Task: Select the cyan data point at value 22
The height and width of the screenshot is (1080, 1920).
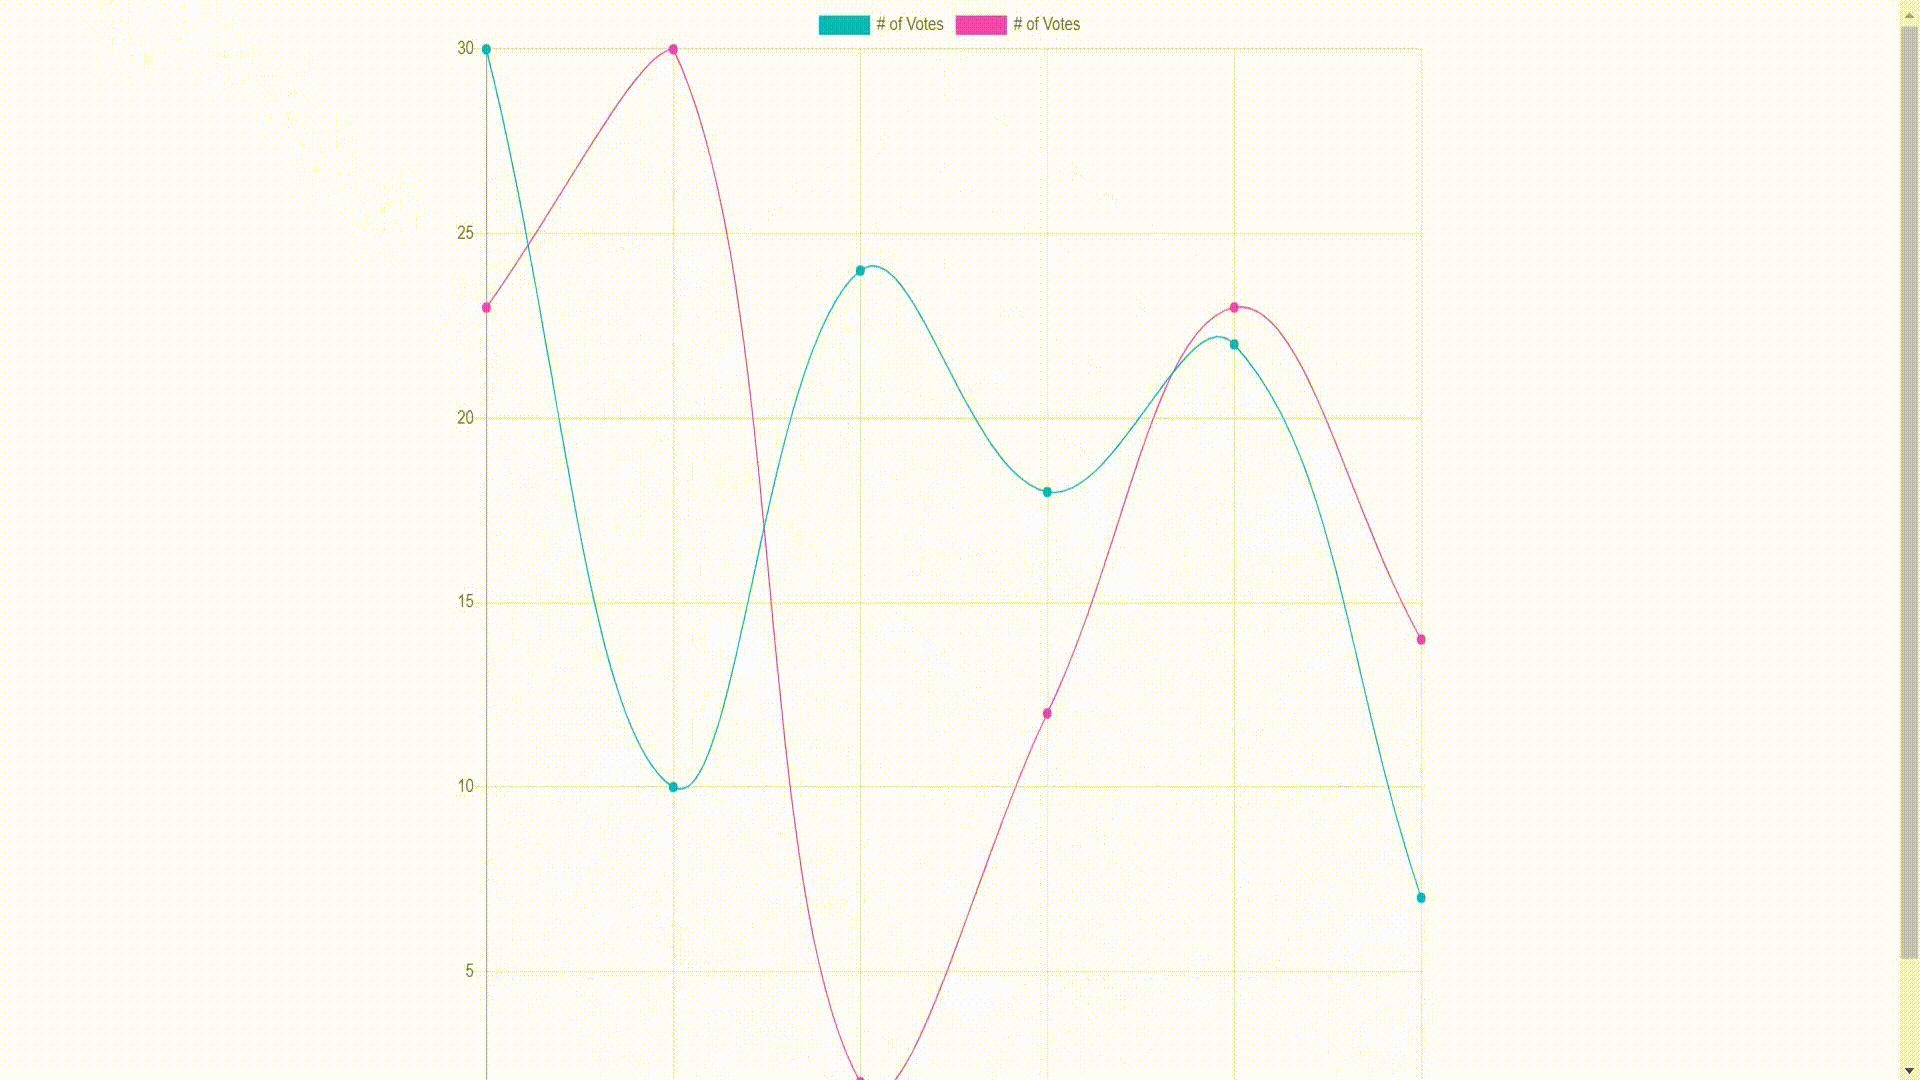Action: click(1233, 343)
